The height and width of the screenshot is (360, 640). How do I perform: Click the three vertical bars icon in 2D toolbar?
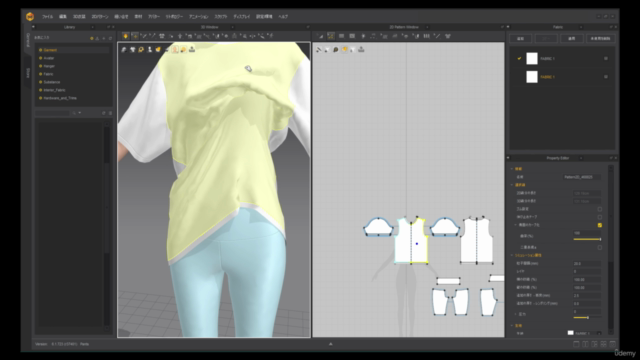[427, 36]
